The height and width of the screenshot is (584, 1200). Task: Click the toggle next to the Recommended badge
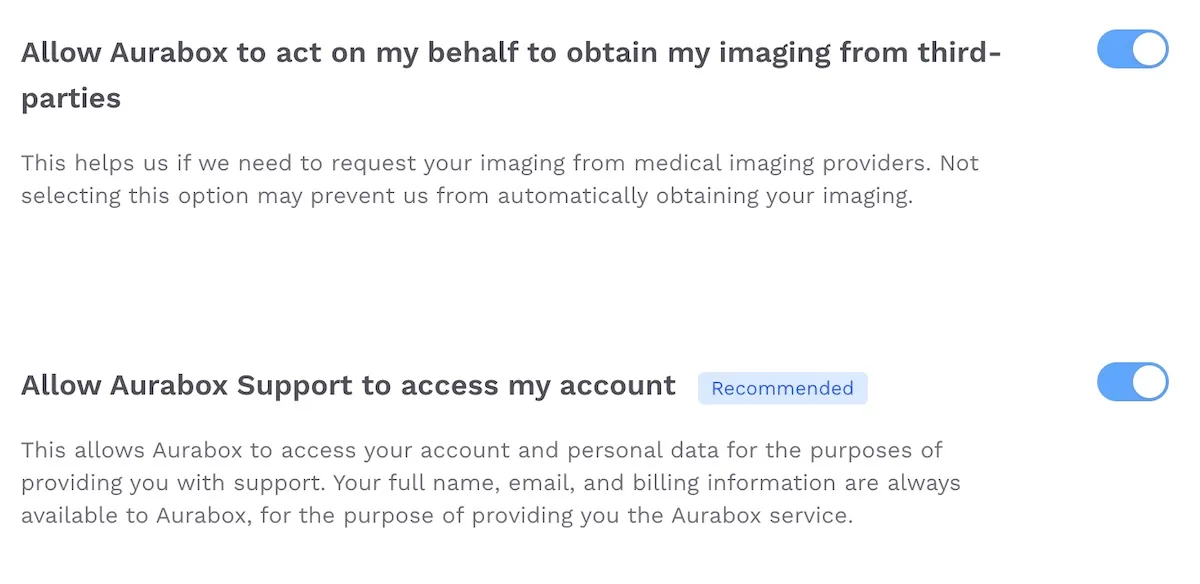pos(1131,382)
